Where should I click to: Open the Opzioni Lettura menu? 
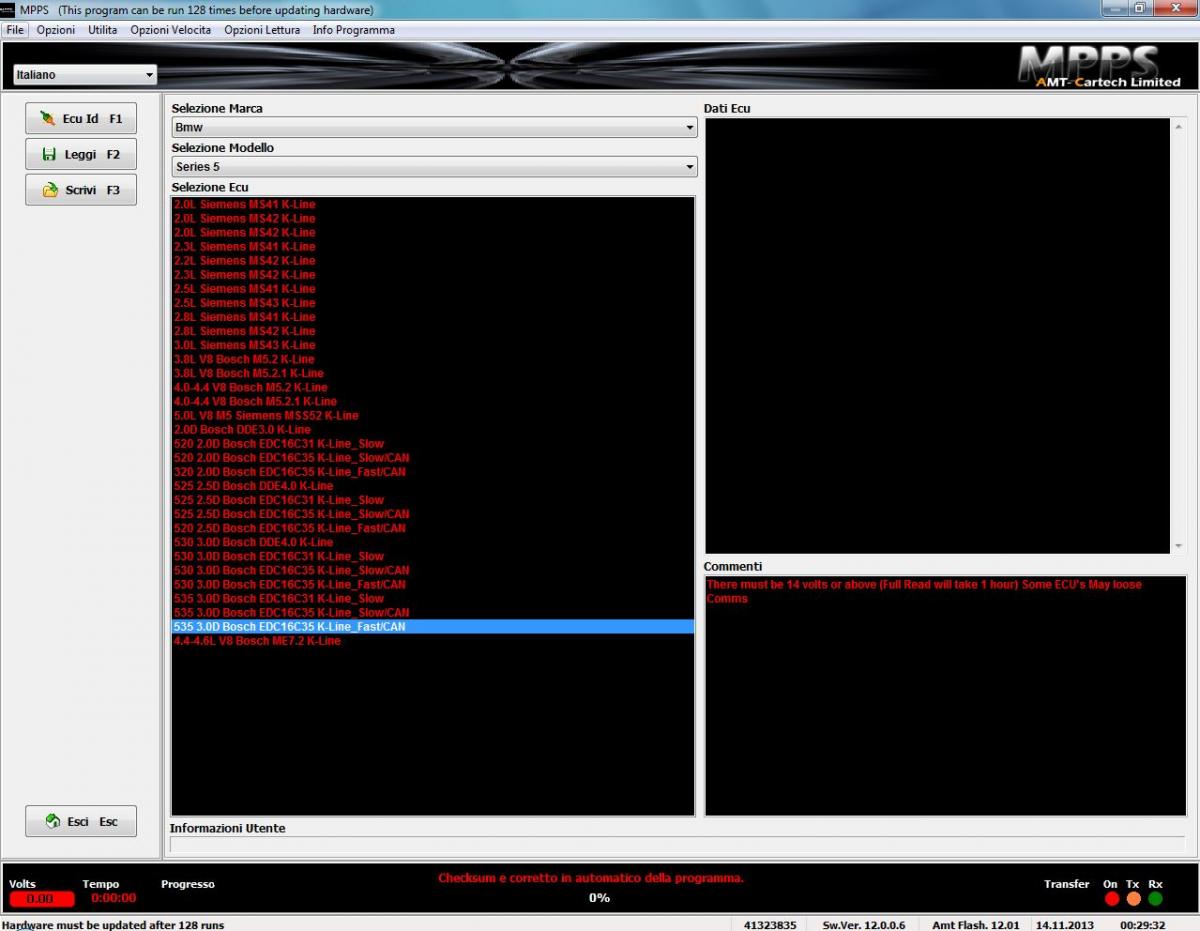coord(262,30)
